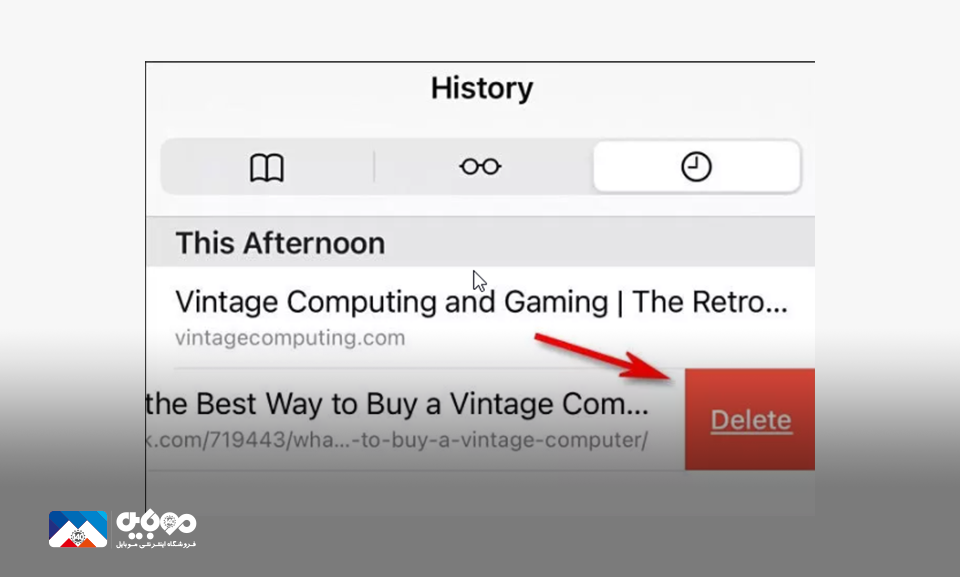Open the Bookmarks book icon tab
Image resolution: width=960 pixels, height=577 pixels.
point(267,167)
